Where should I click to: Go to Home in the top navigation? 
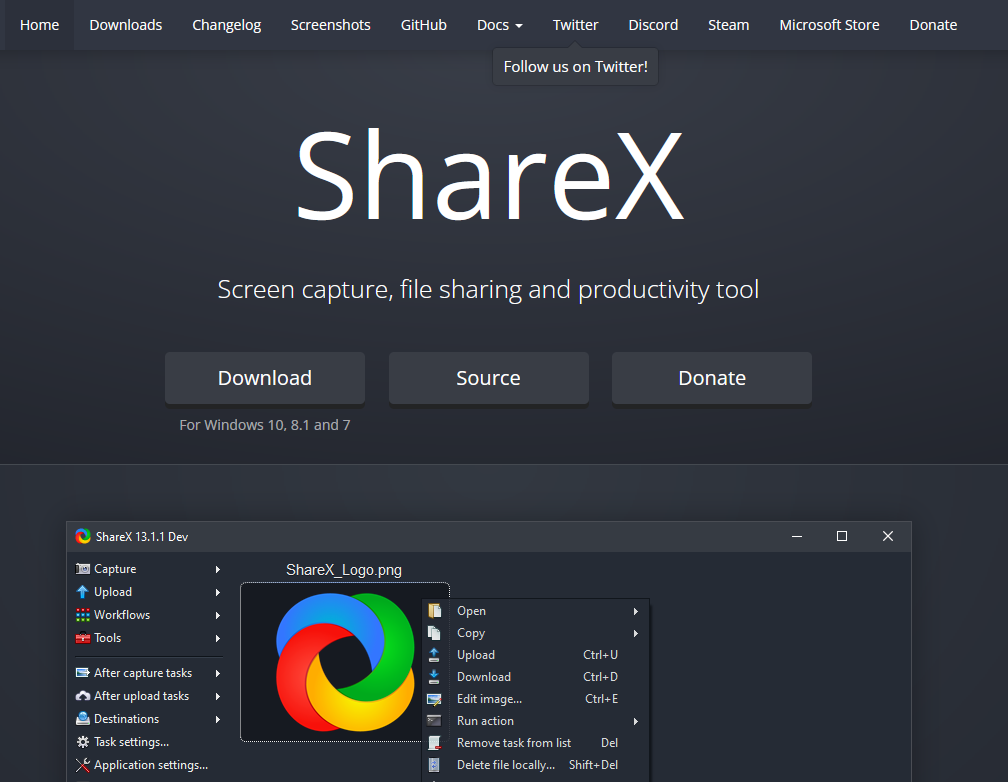point(39,25)
